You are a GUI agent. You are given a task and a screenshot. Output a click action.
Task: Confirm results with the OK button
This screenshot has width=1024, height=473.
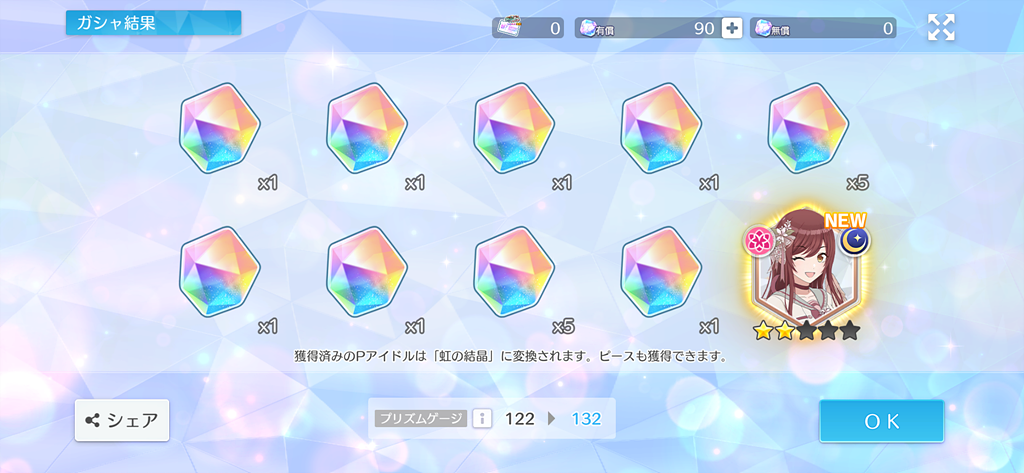pyautogui.click(x=882, y=421)
